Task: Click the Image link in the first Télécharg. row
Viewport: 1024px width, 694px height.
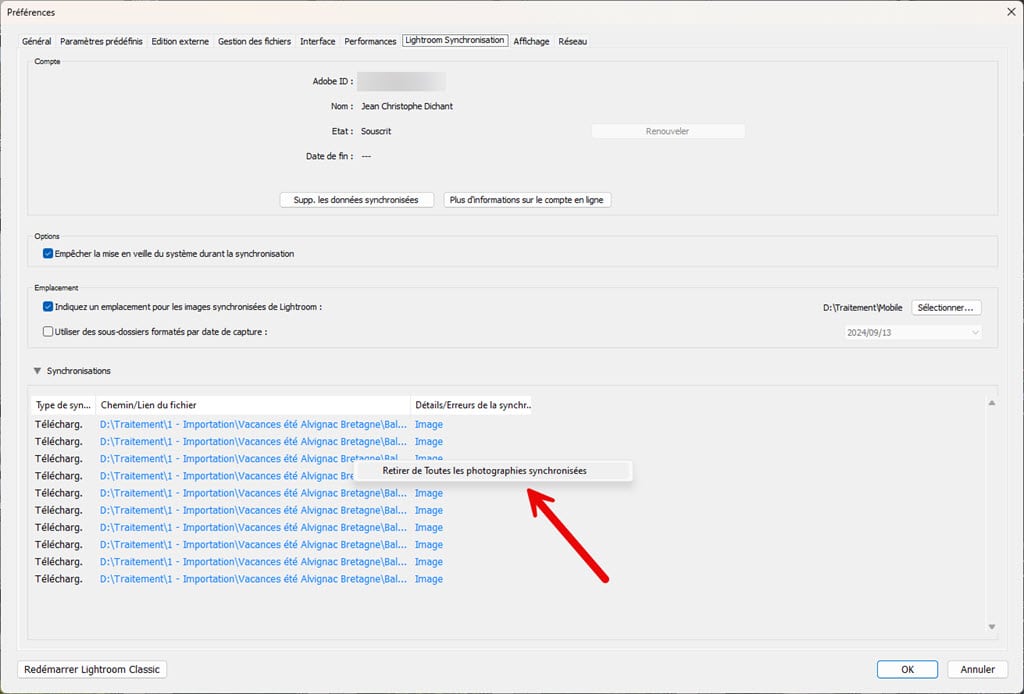Action: click(429, 424)
